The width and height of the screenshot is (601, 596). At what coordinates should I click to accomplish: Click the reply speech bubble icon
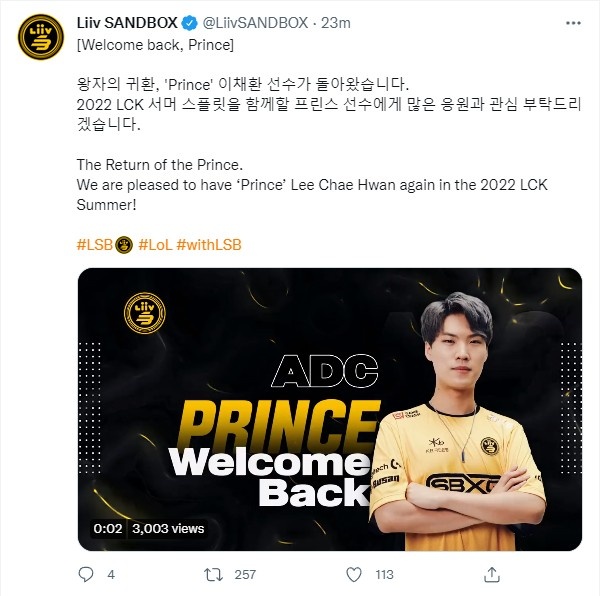[x=85, y=575]
